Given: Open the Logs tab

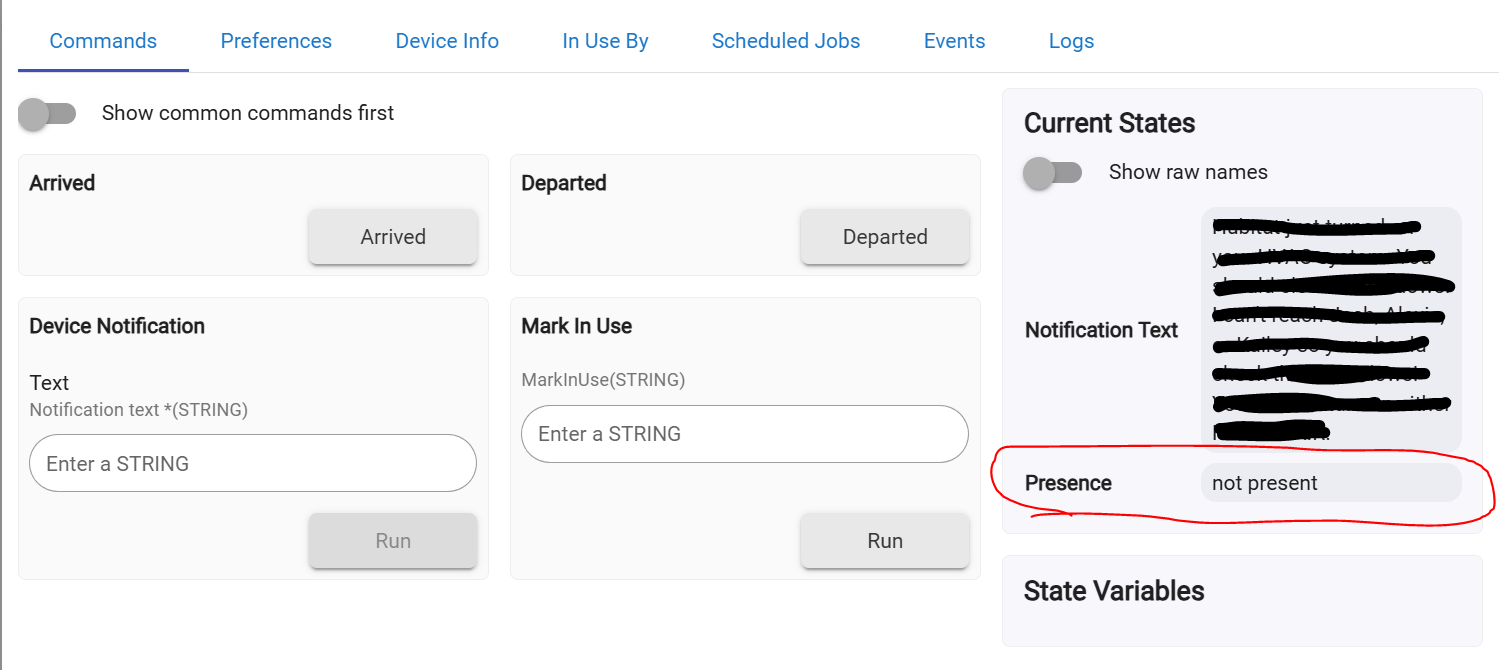Looking at the screenshot, I should tap(1071, 41).
